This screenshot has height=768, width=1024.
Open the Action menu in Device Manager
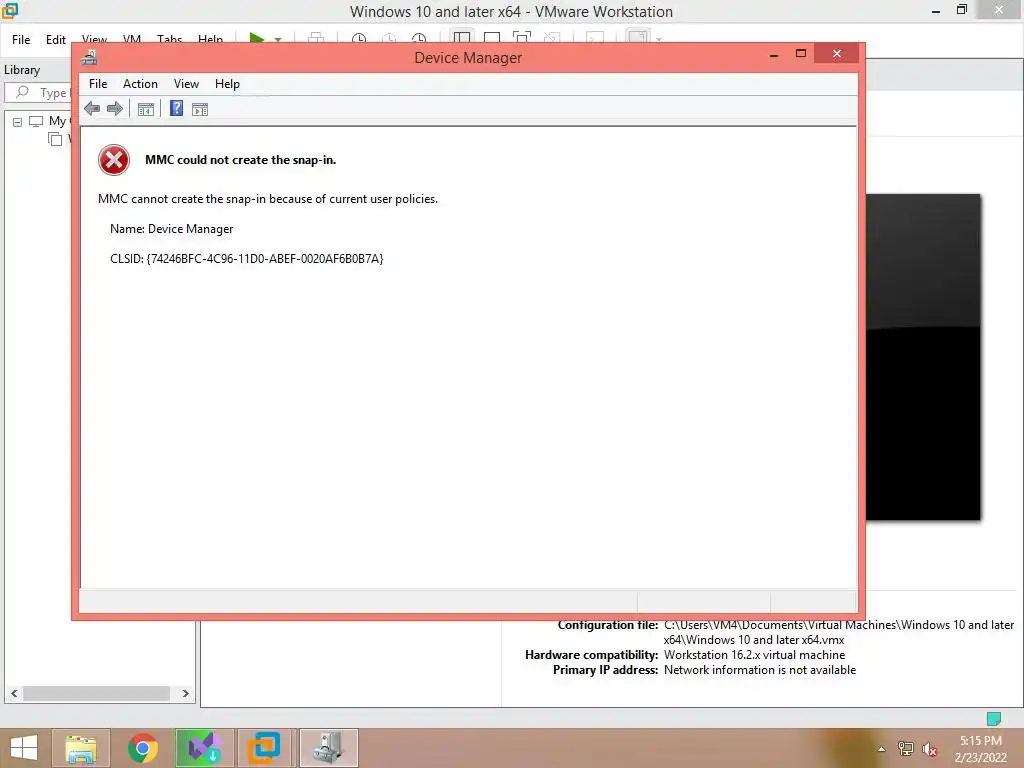point(140,84)
